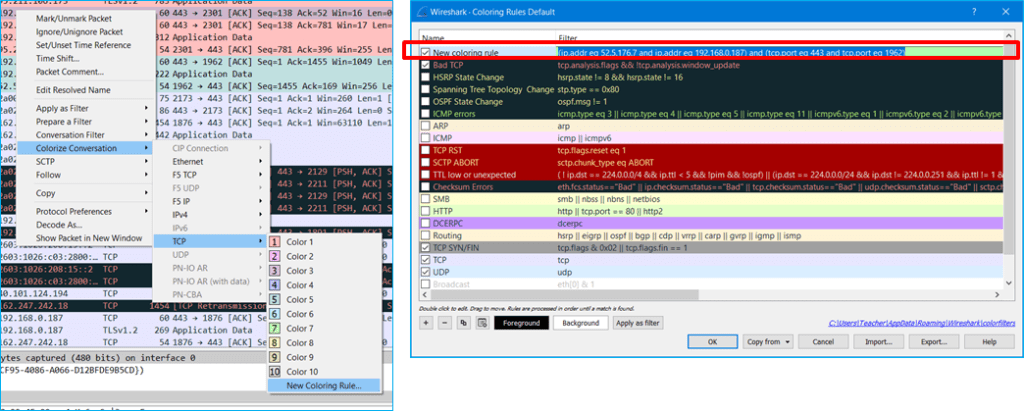Expand the Protocol Preferences submenu
This screenshot has height=411, width=1024.
[88, 212]
